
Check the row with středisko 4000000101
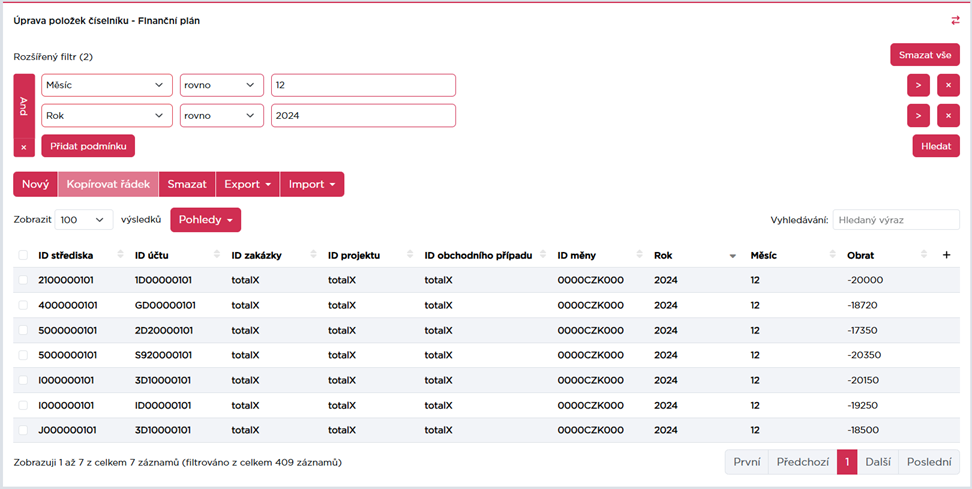click(23, 305)
